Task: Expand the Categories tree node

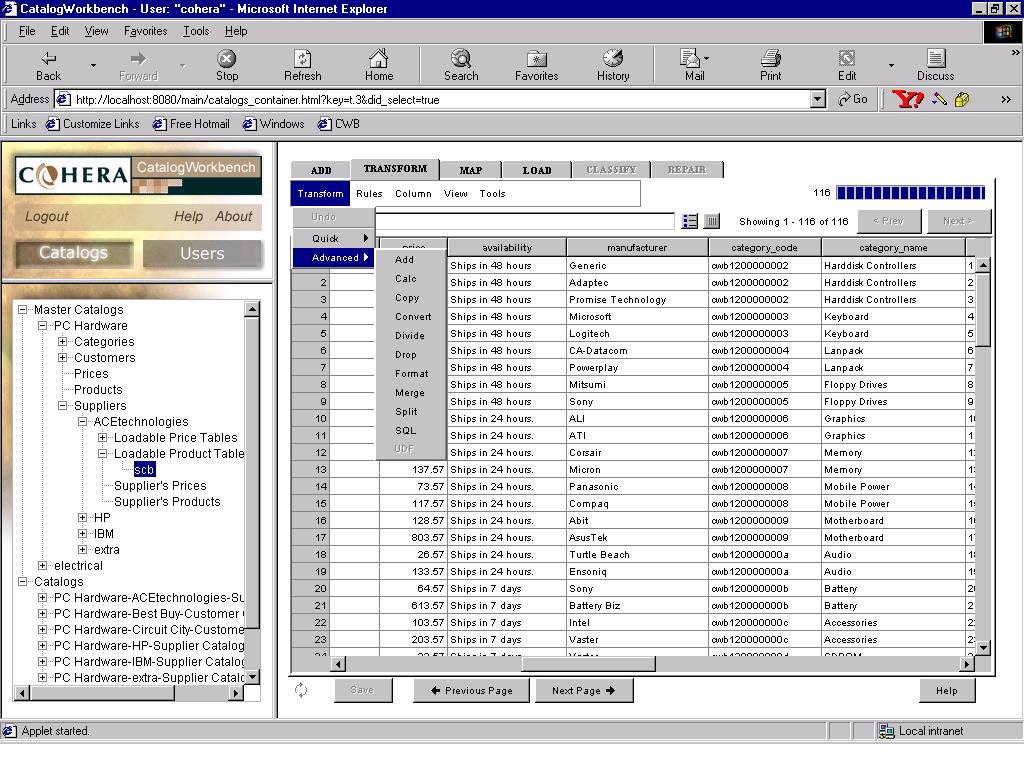Action: tap(63, 342)
